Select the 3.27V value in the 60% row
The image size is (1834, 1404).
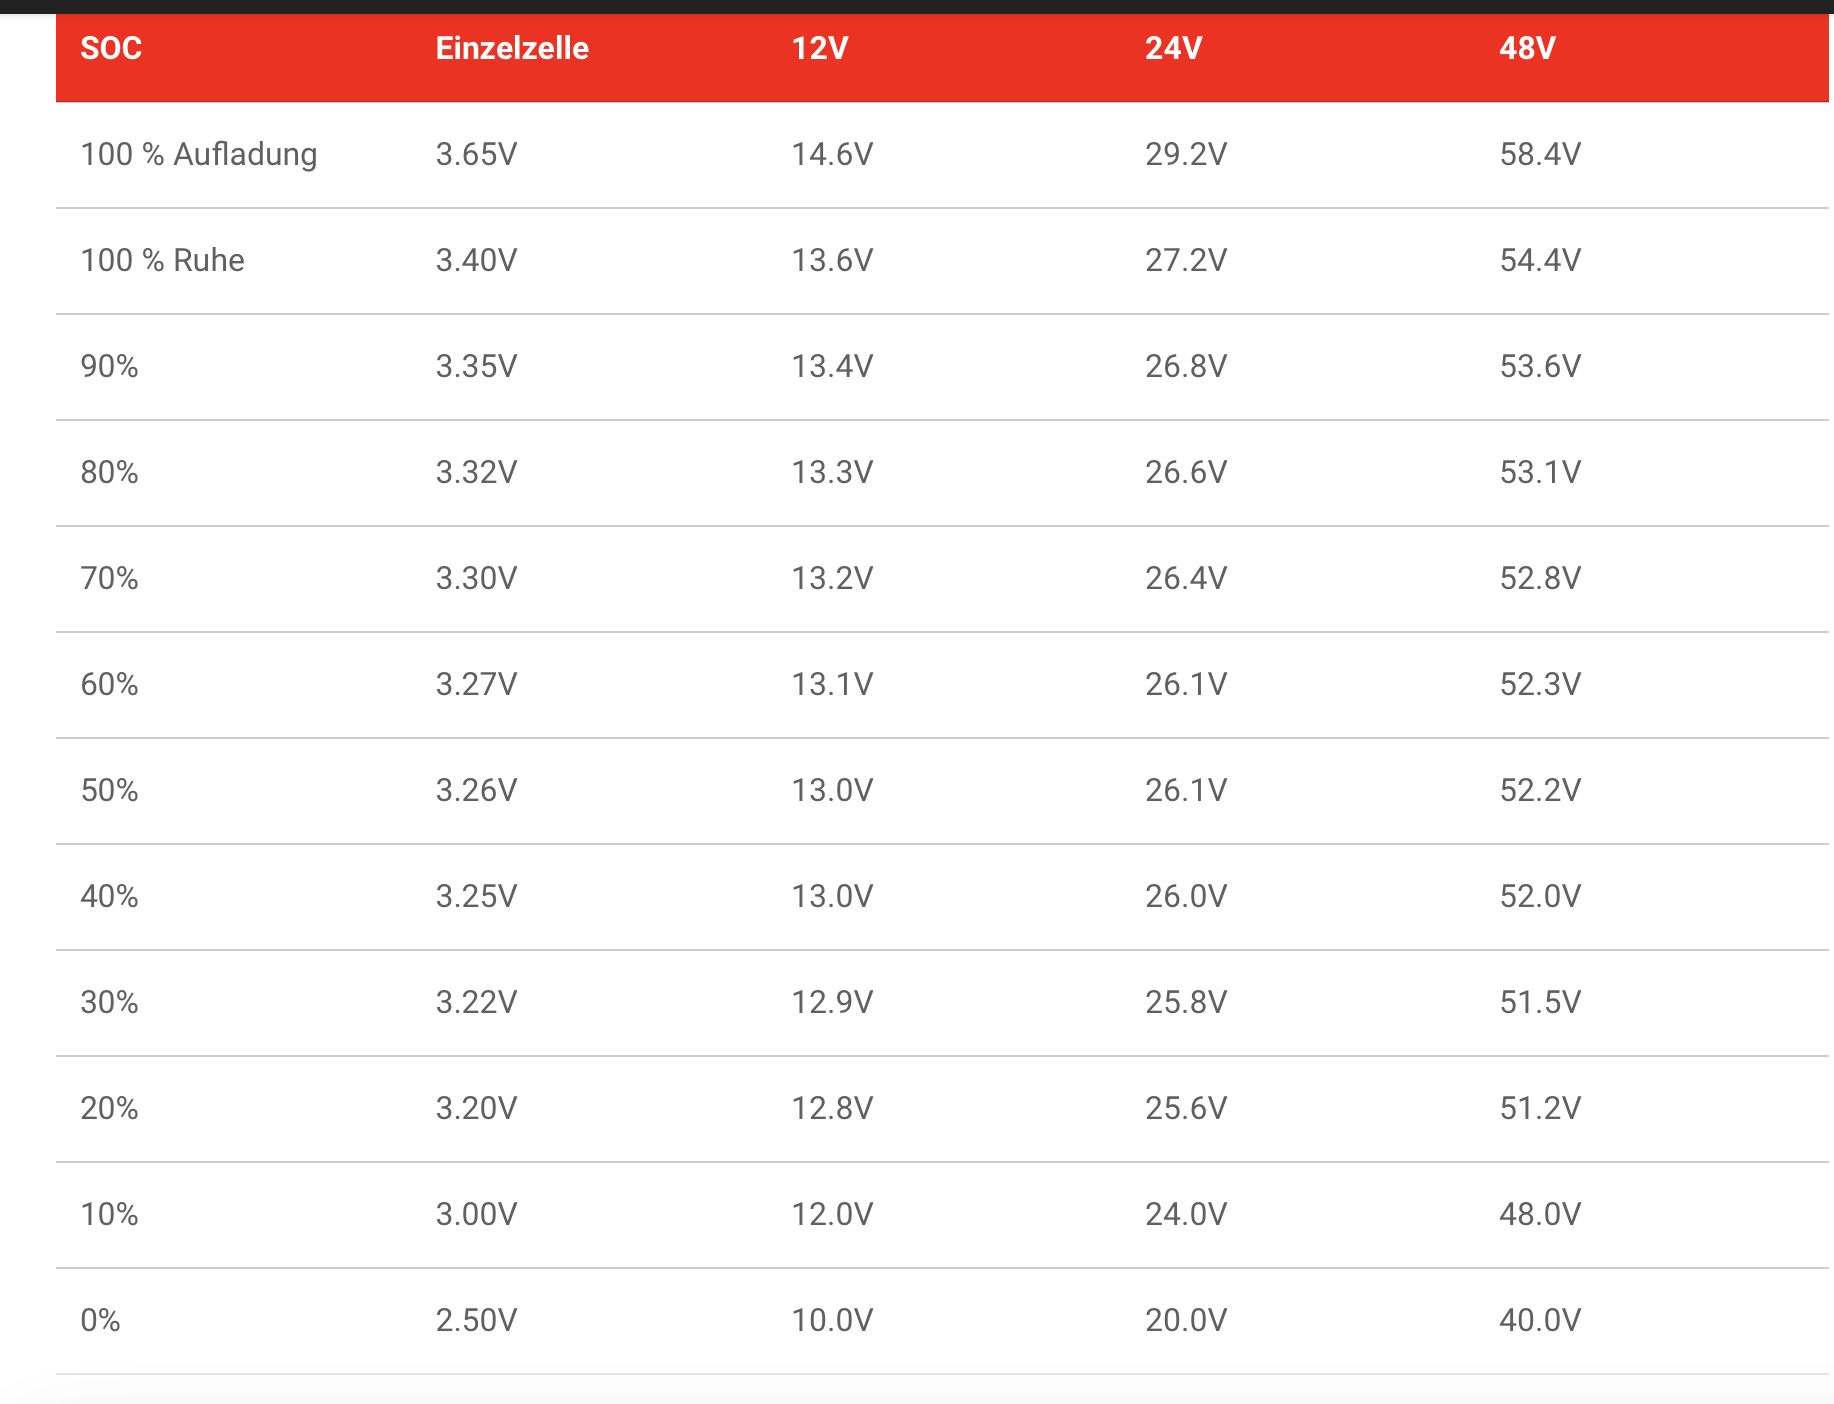(476, 684)
